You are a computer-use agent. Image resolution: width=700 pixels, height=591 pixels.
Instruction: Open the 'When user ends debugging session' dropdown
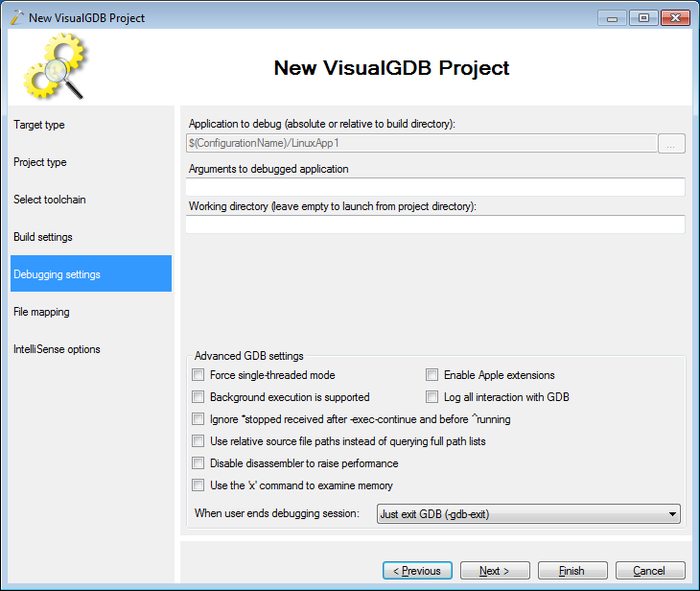point(529,514)
